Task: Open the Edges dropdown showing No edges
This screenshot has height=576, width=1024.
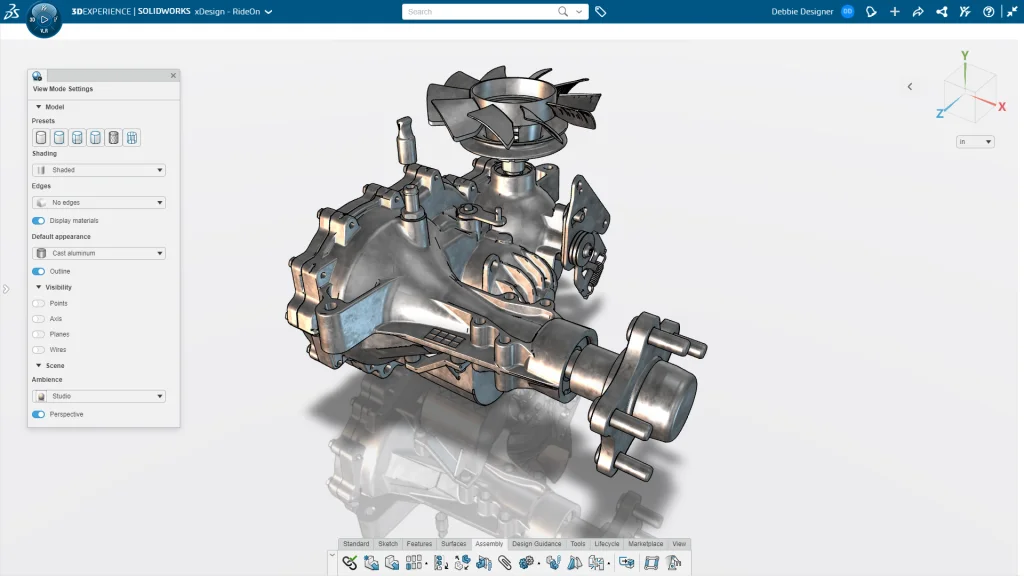Action: pos(97,202)
